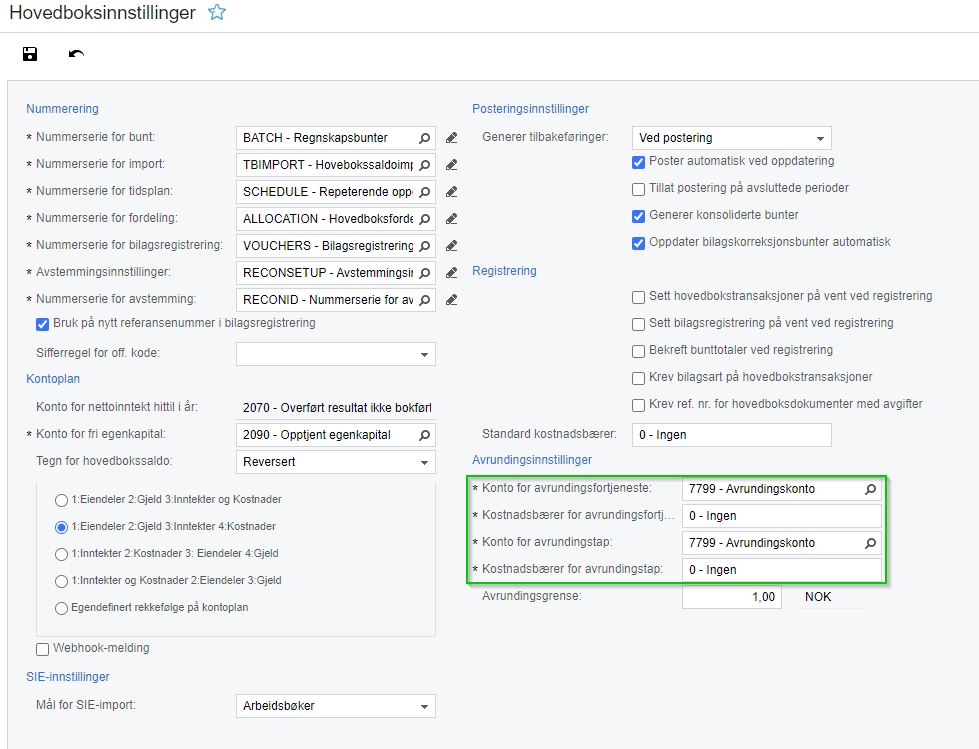Disable Poster automatisk ved oppdatering
This screenshot has width=979, height=749.
[x=638, y=162]
